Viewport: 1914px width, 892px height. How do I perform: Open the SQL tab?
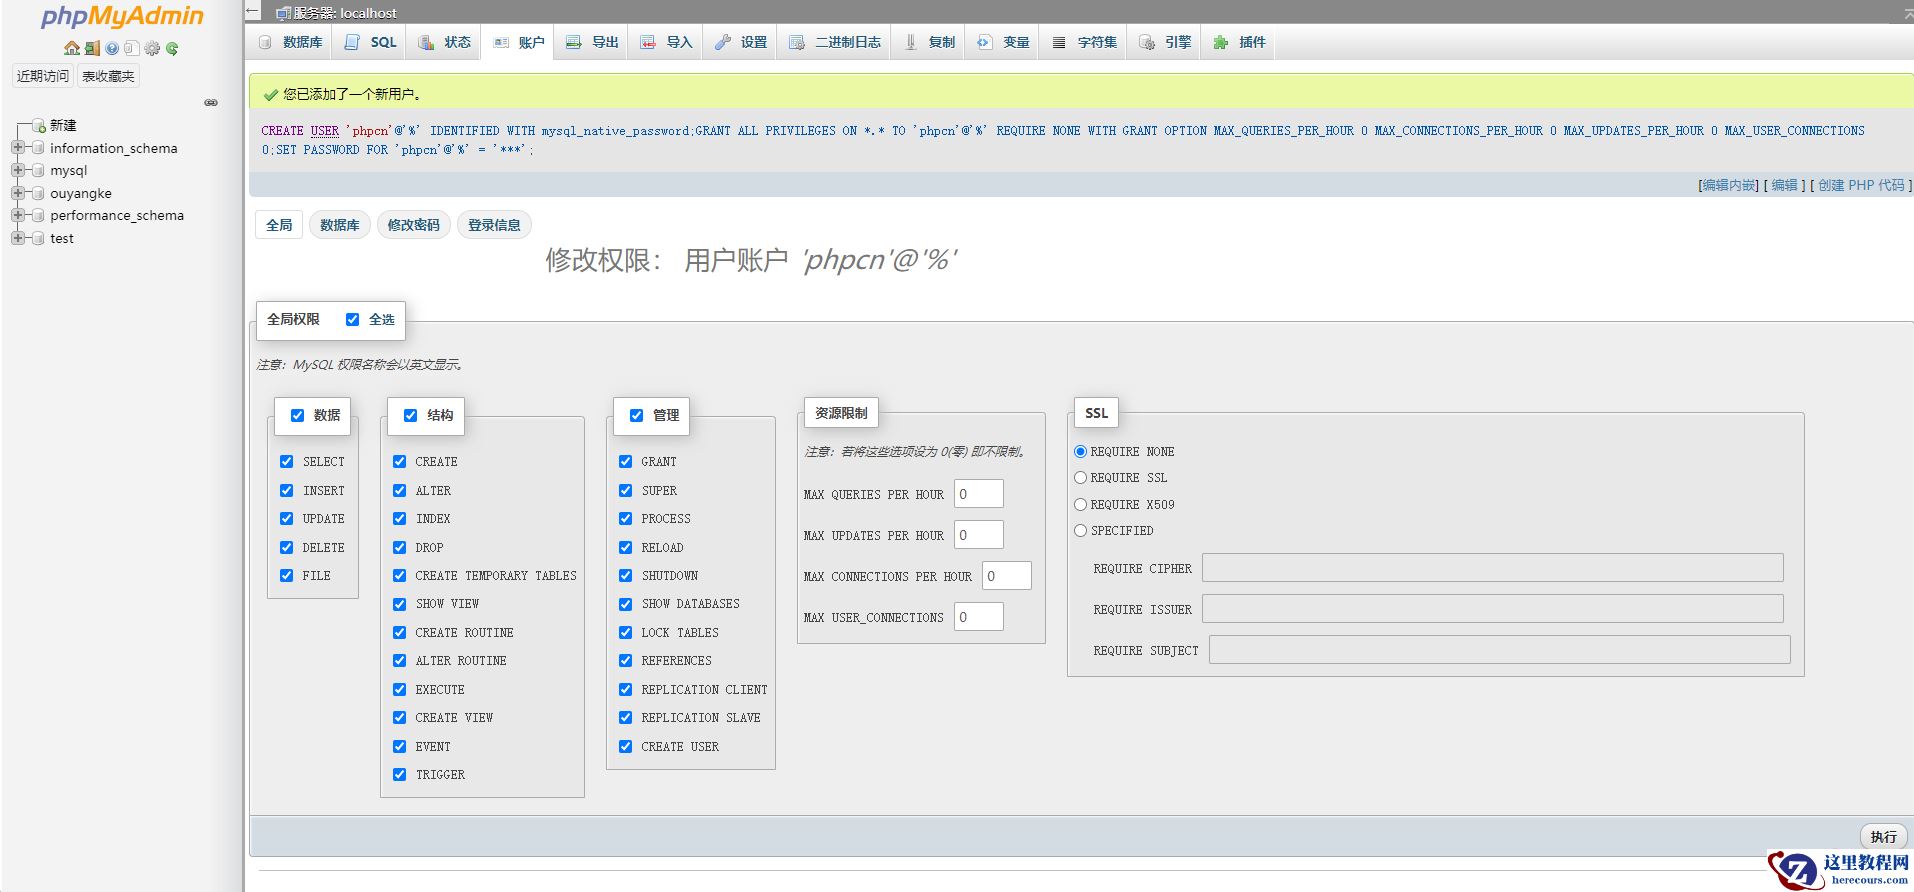point(371,42)
